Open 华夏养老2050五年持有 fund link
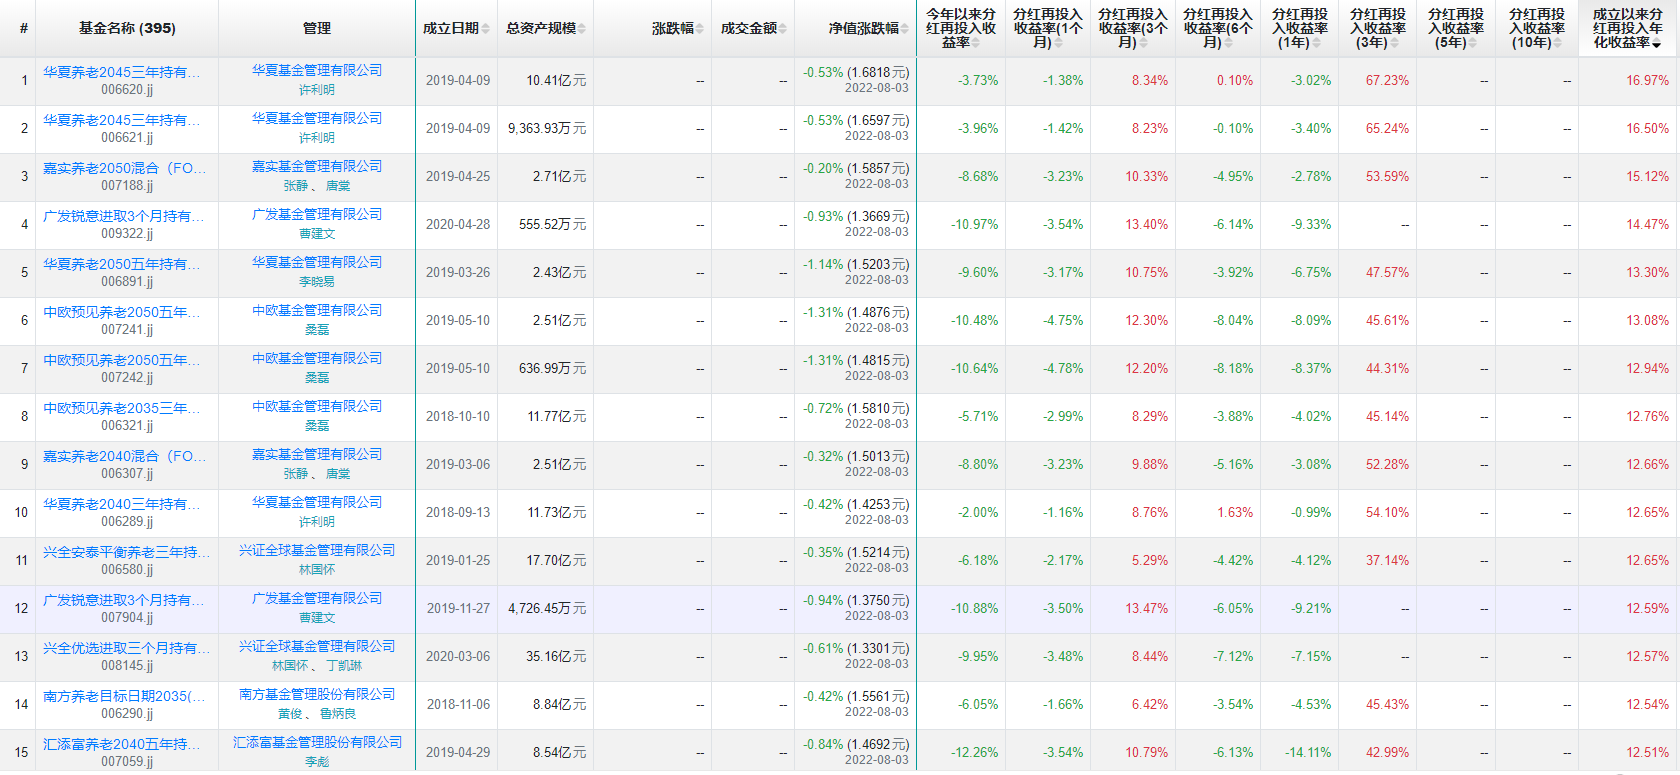The height and width of the screenshot is (775, 1680). [121, 264]
